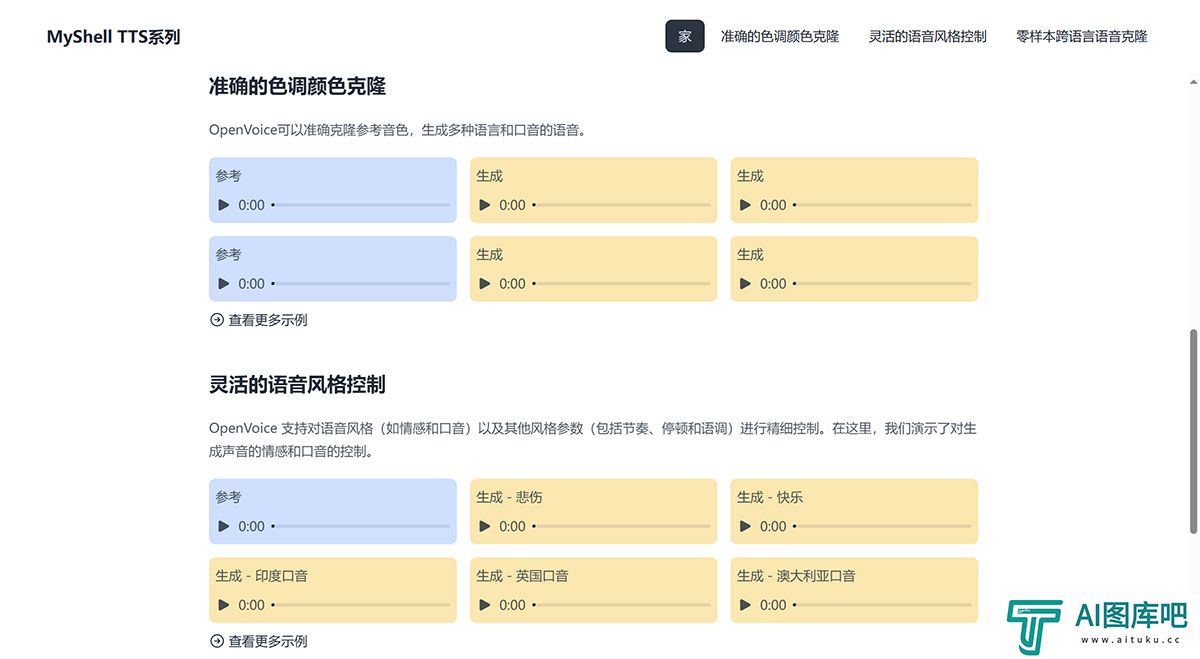Click the 生成 - 澳大利亚口音 card label
Image resolution: width=1200 pixels, height=659 pixels.
coord(796,576)
